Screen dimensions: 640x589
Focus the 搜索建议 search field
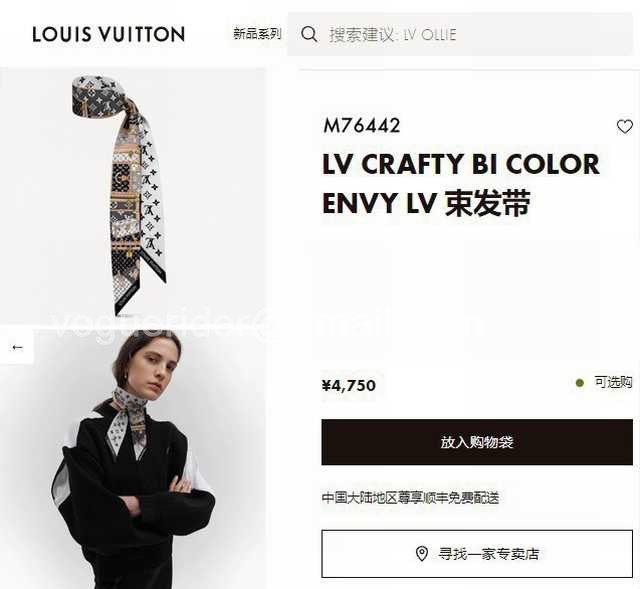(x=460, y=34)
